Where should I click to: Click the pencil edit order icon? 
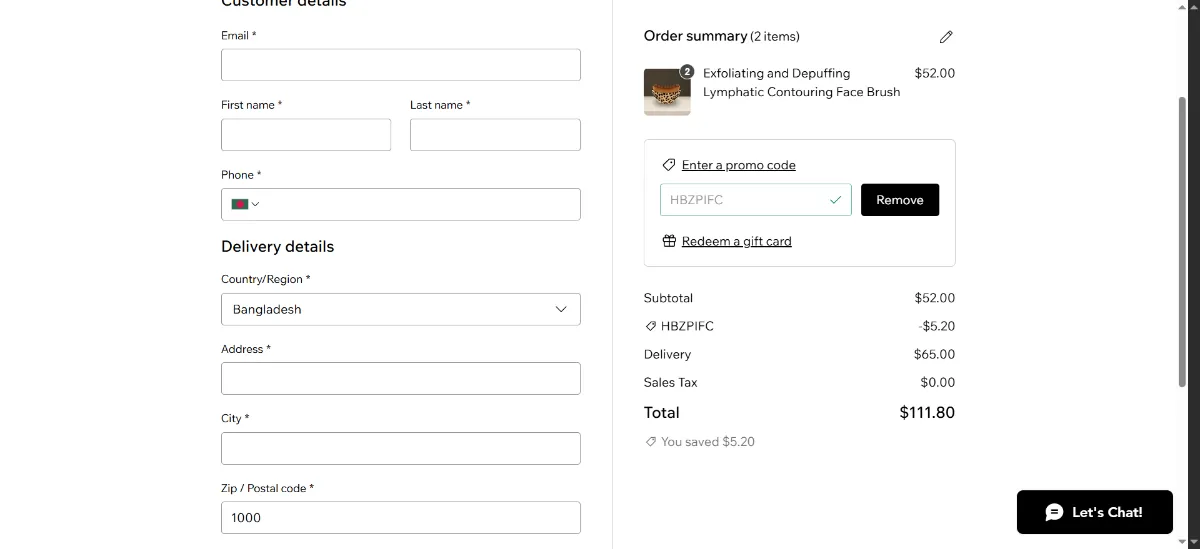click(x=946, y=37)
